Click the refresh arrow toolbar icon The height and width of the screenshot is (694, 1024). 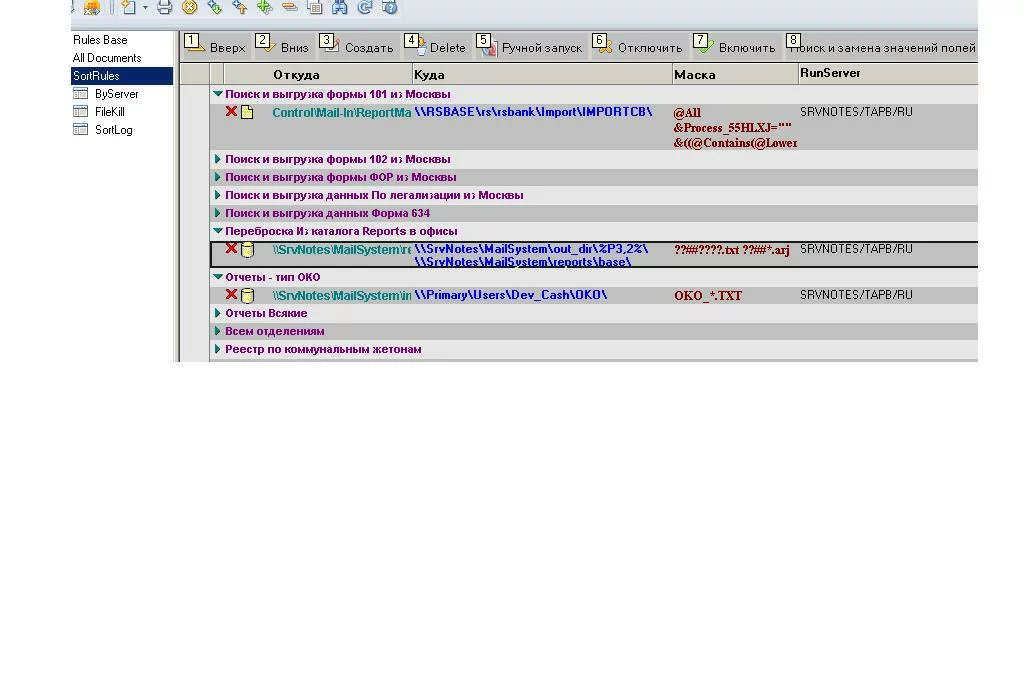pos(364,7)
